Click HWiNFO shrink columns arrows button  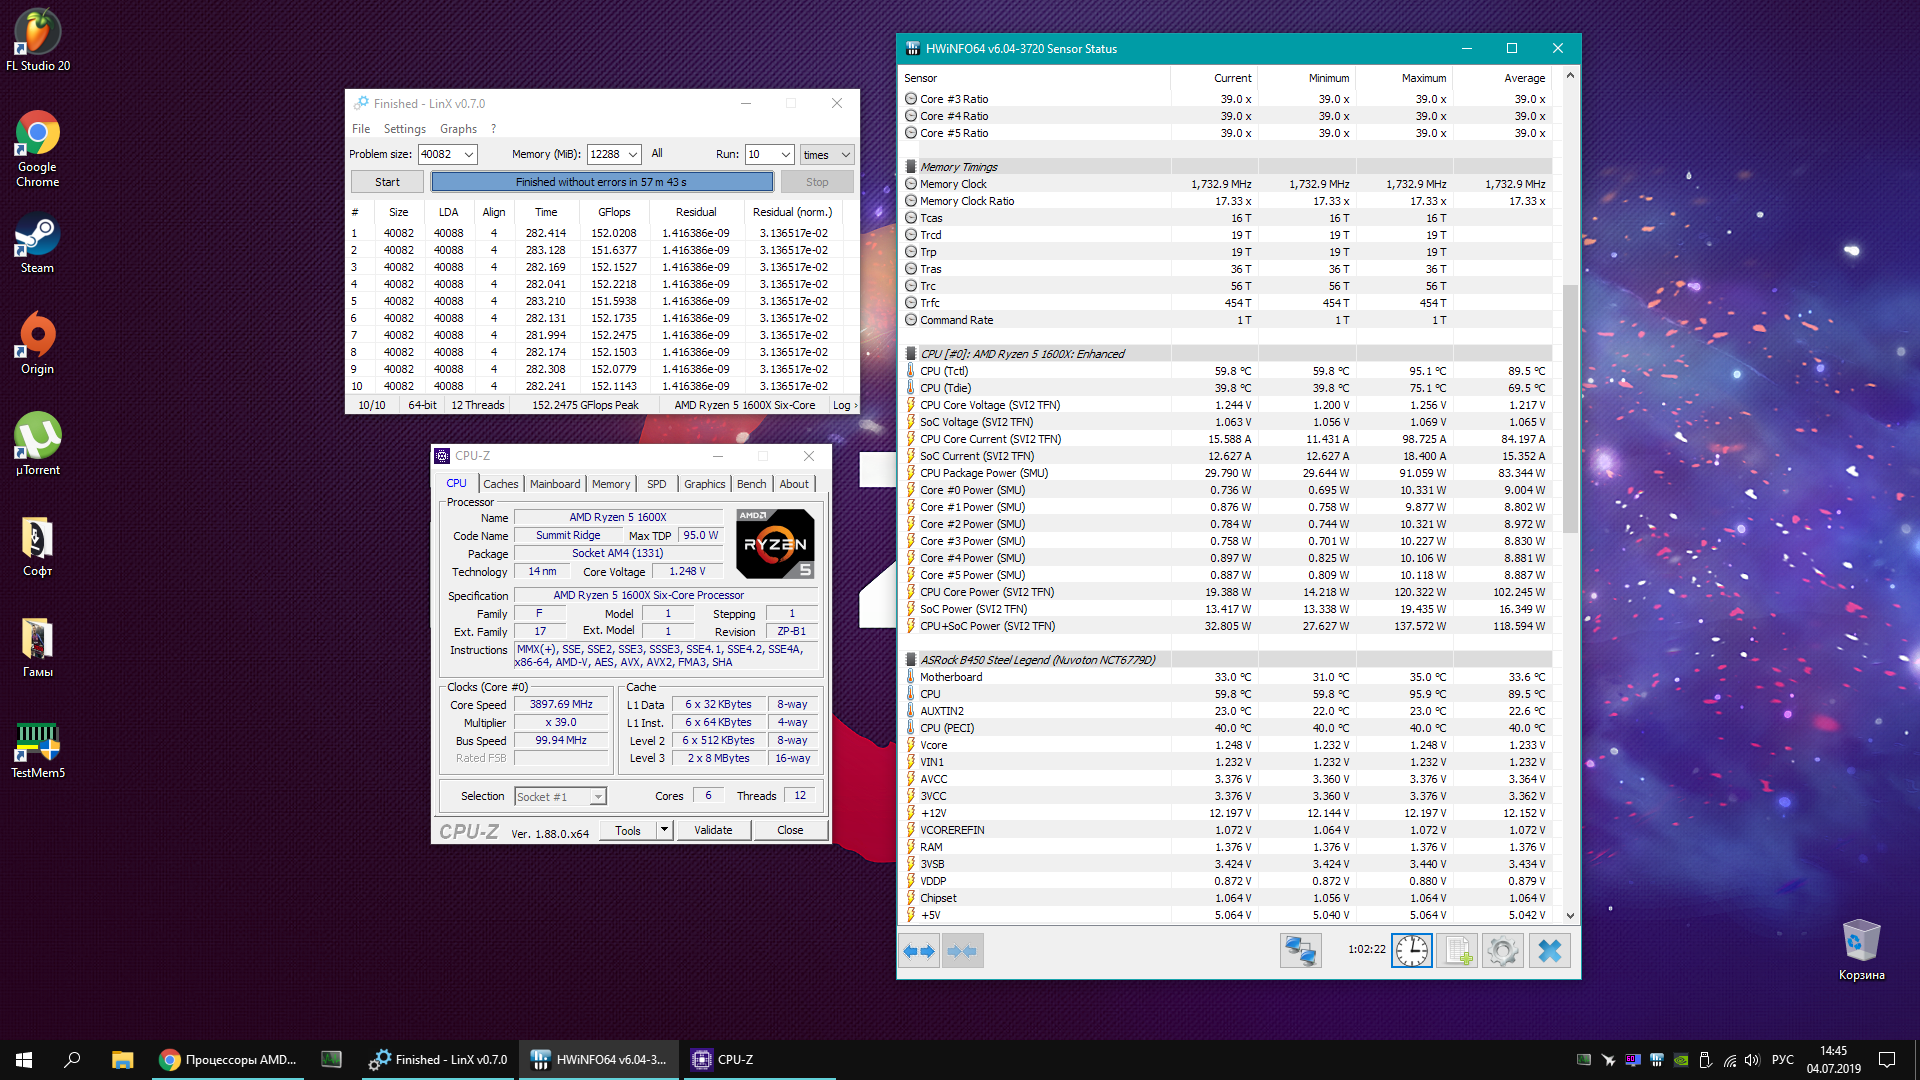[962, 951]
